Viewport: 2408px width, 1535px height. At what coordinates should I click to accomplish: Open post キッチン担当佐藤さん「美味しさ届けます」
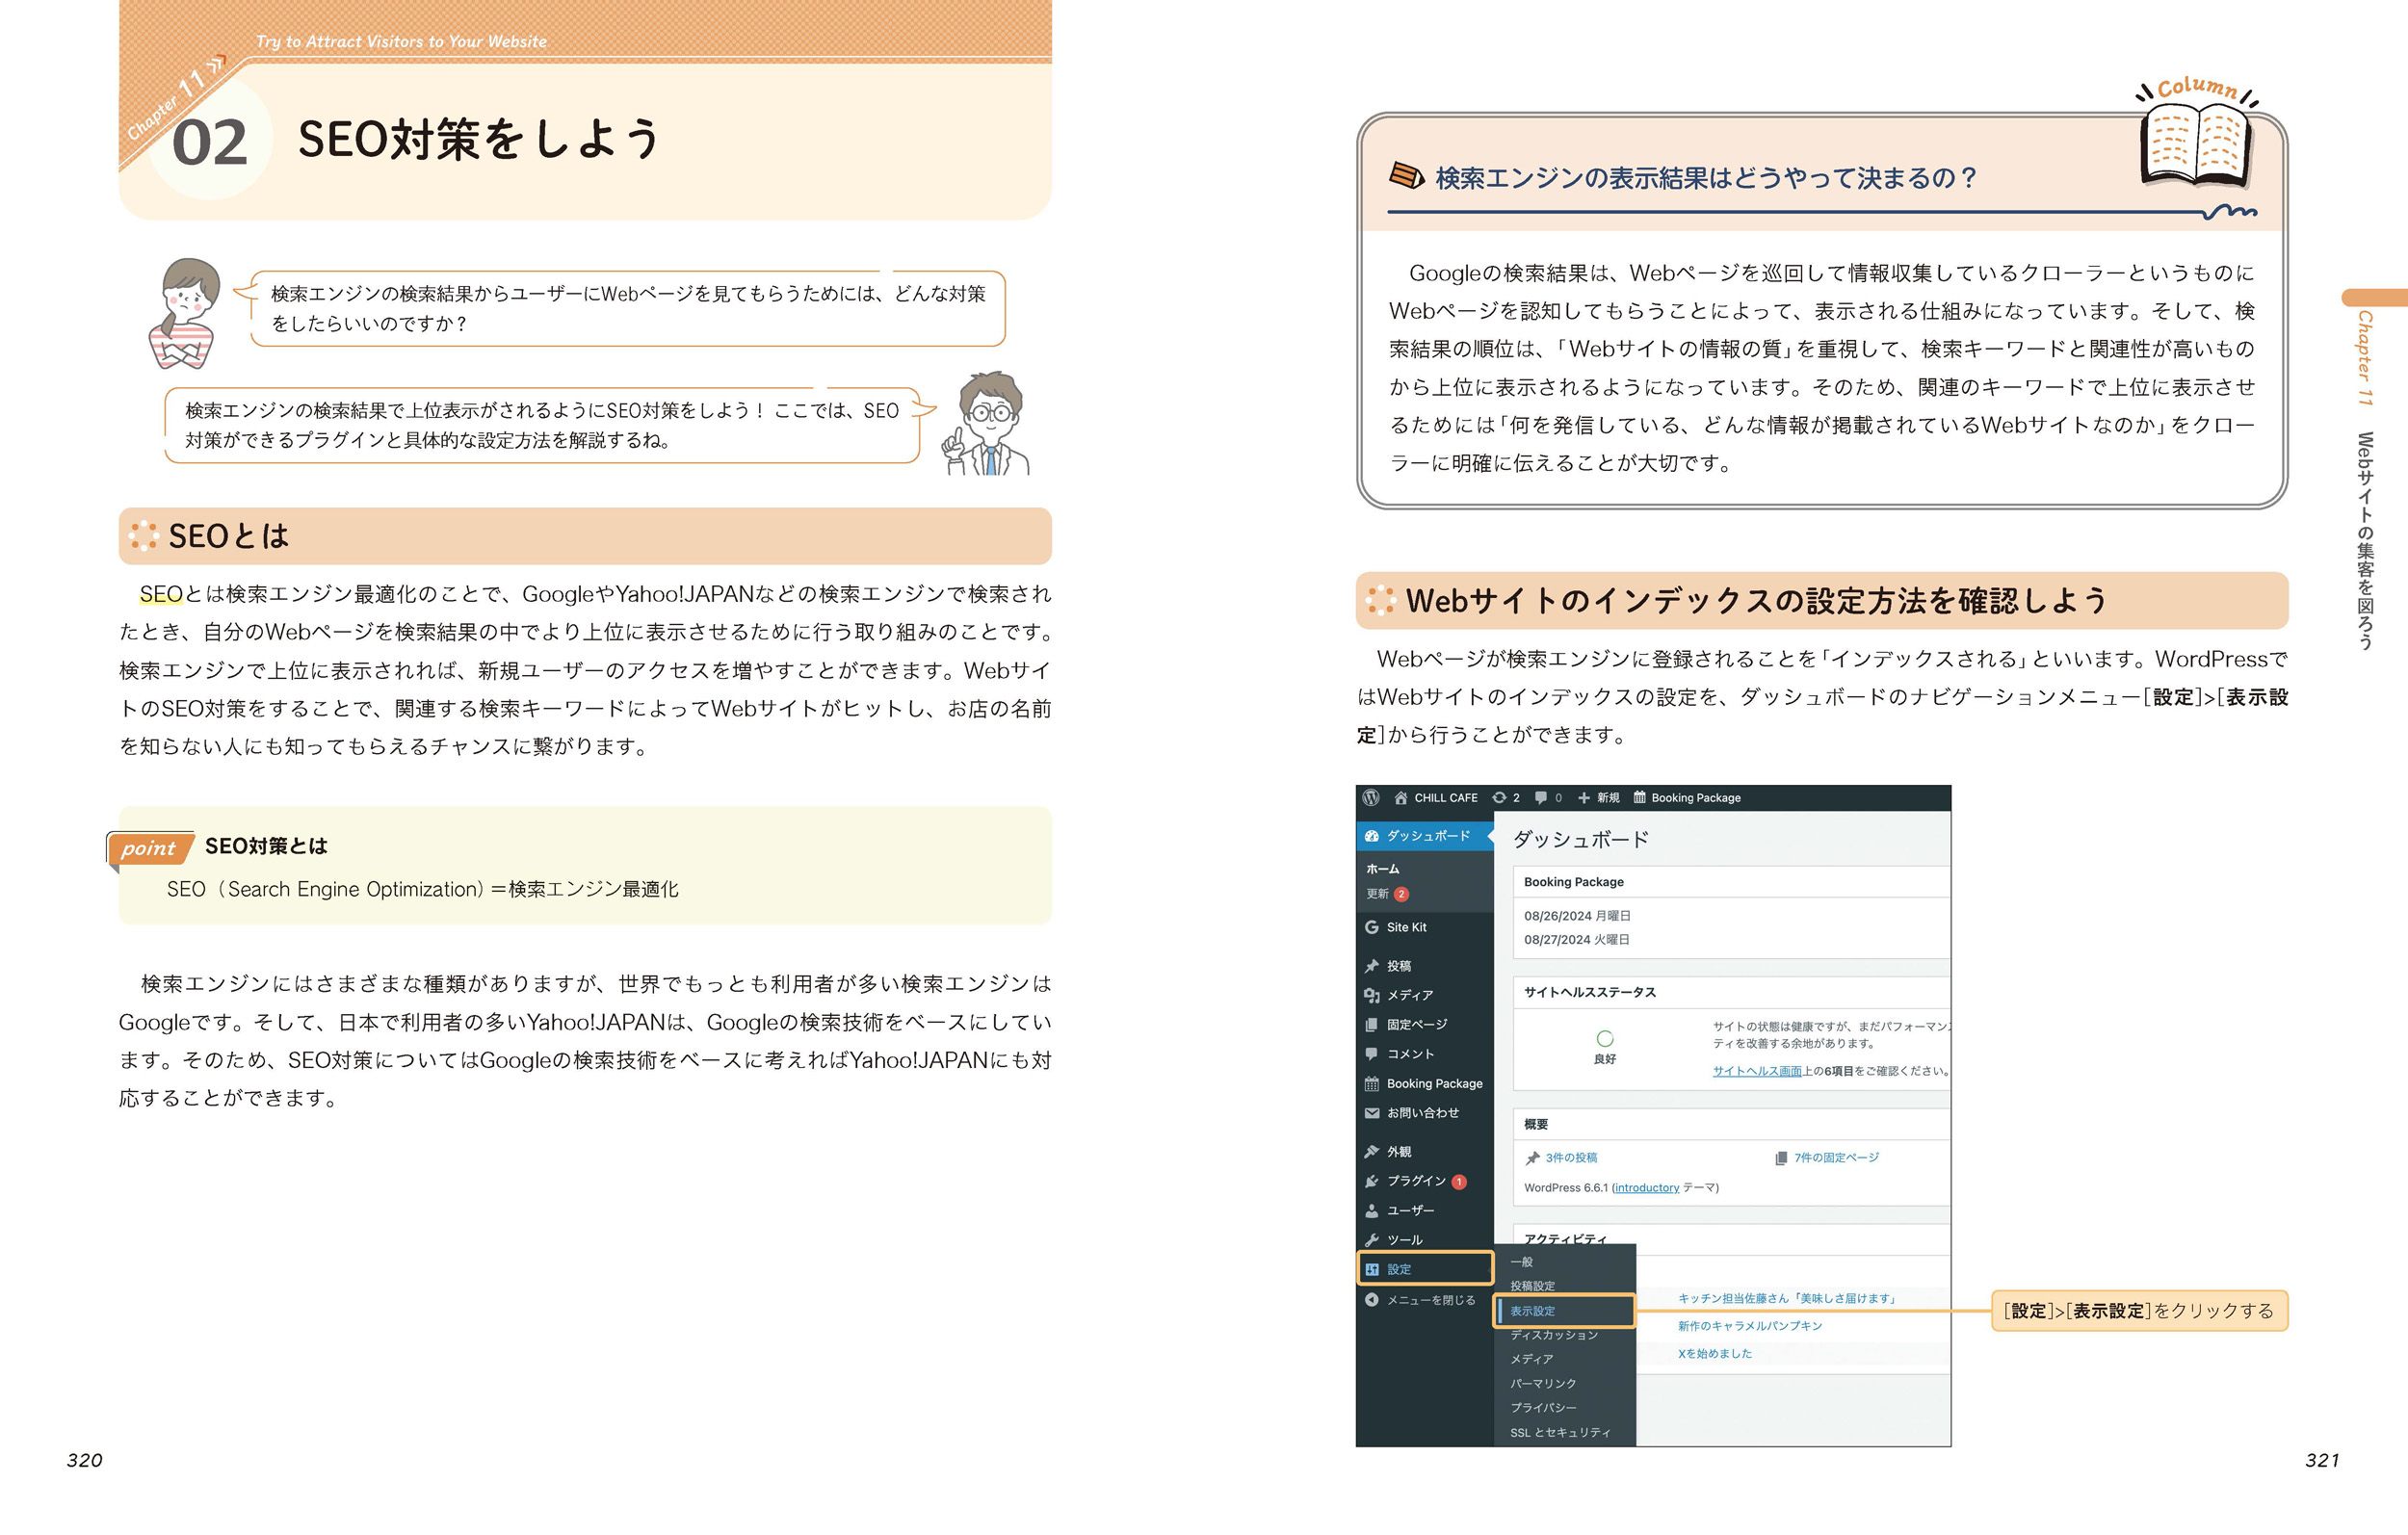(x=1787, y=1298)
